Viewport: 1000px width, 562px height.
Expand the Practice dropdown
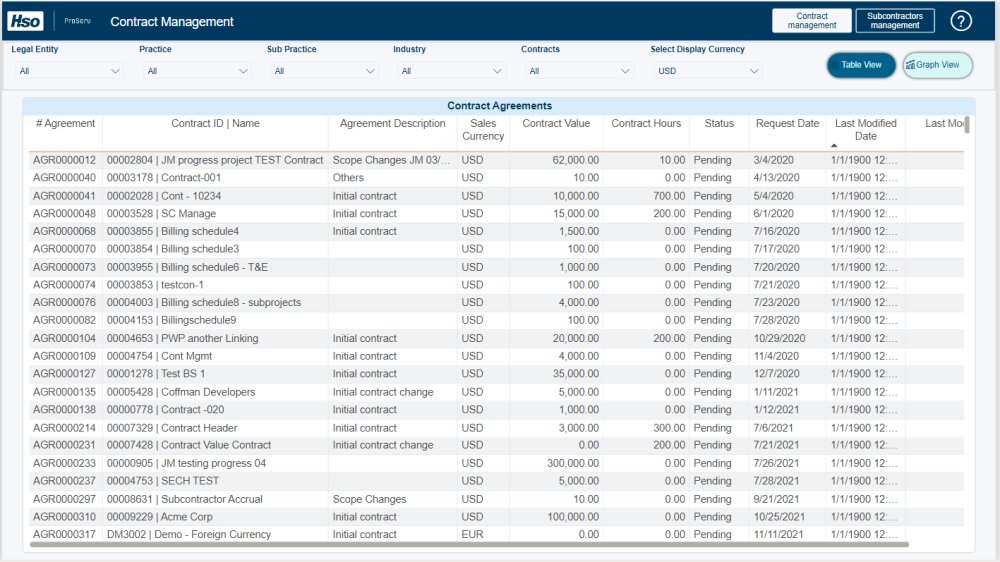196,71
